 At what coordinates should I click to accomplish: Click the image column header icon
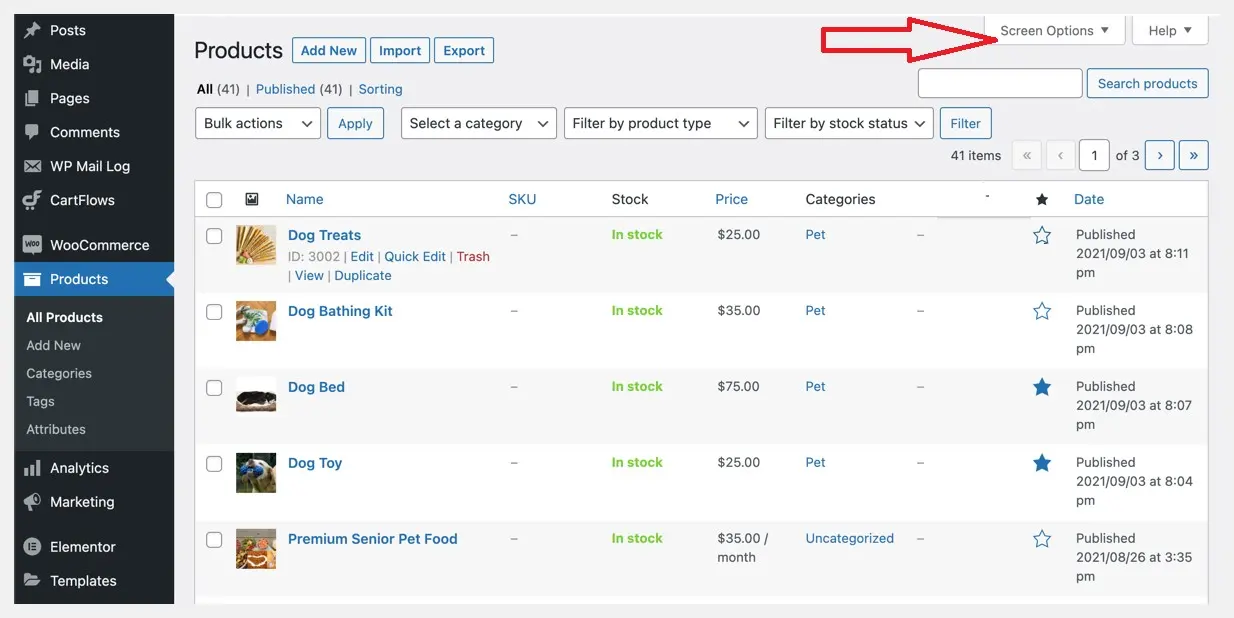point(252,200)
